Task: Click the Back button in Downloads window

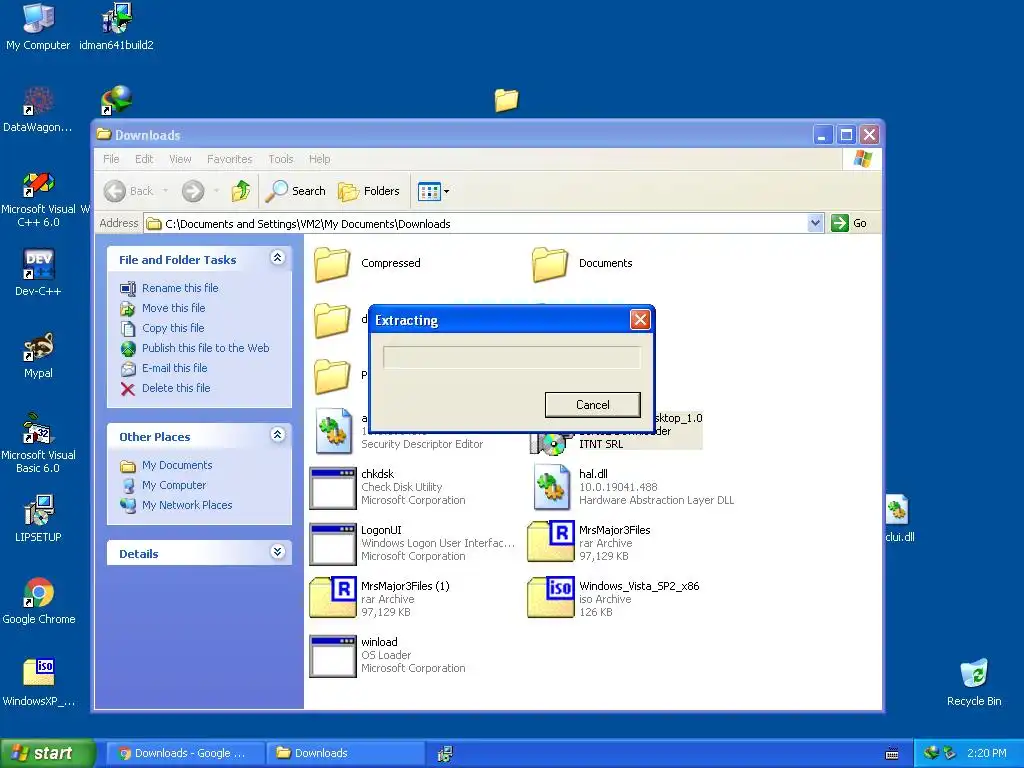Action: point(129,191)
